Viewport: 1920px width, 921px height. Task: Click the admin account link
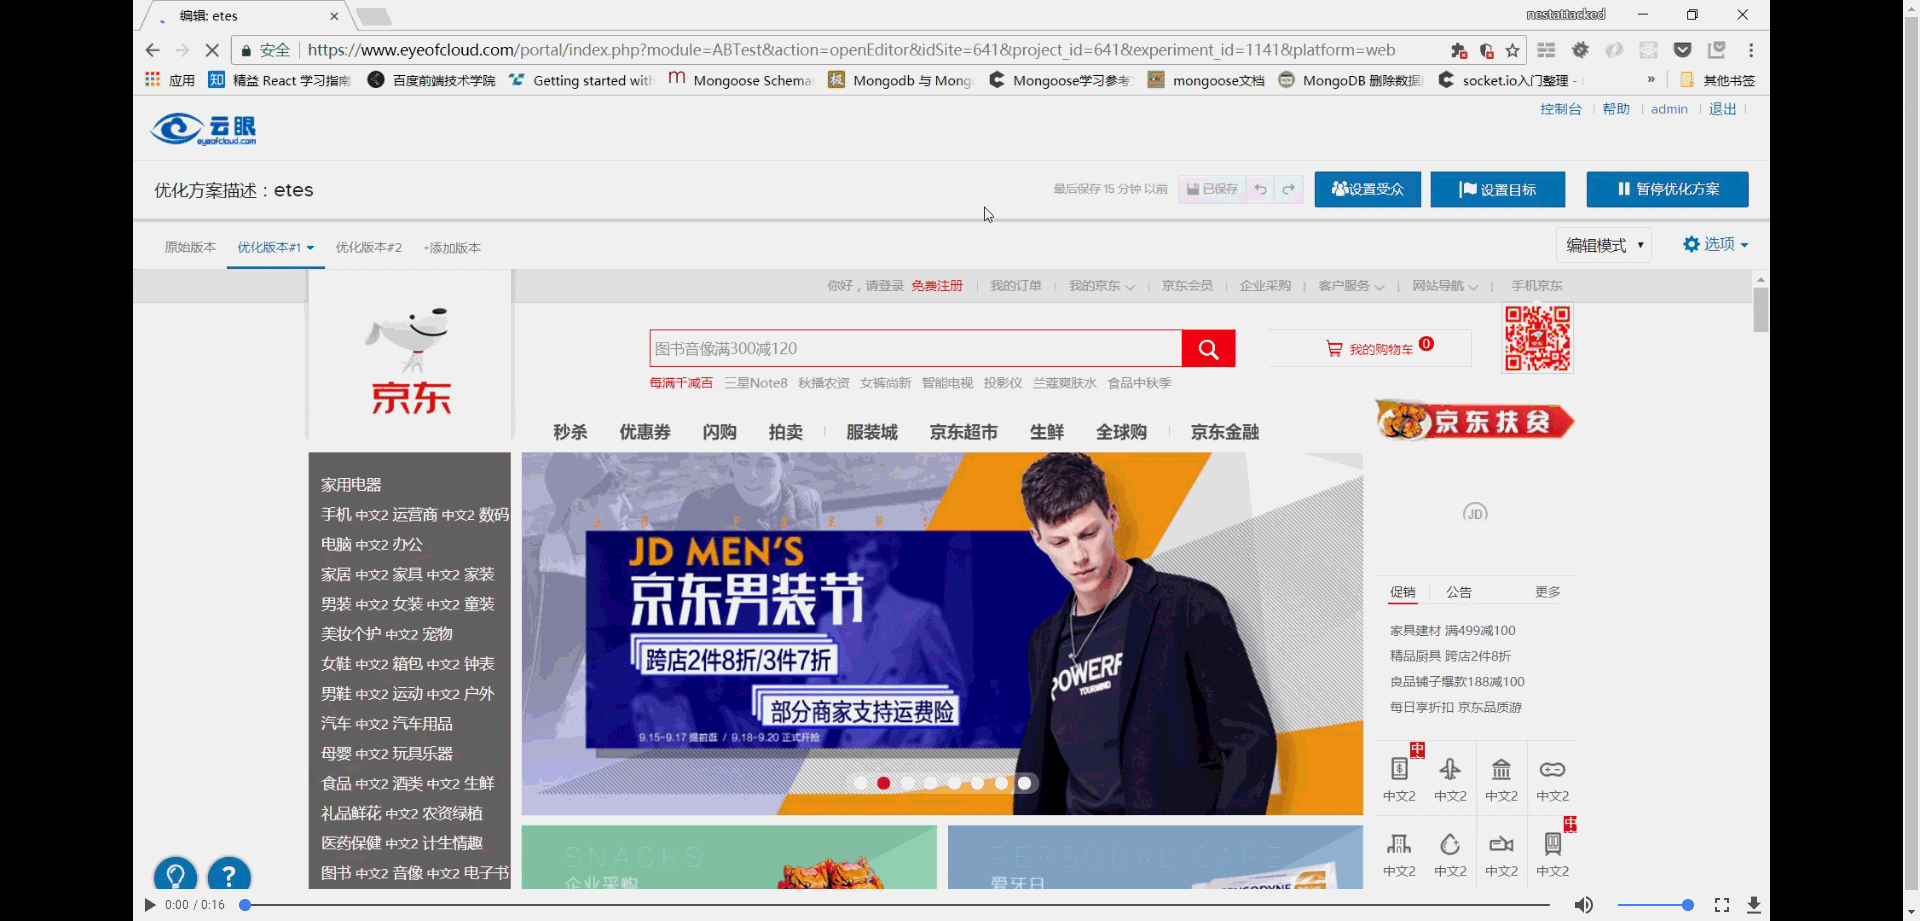[1669, 109]
